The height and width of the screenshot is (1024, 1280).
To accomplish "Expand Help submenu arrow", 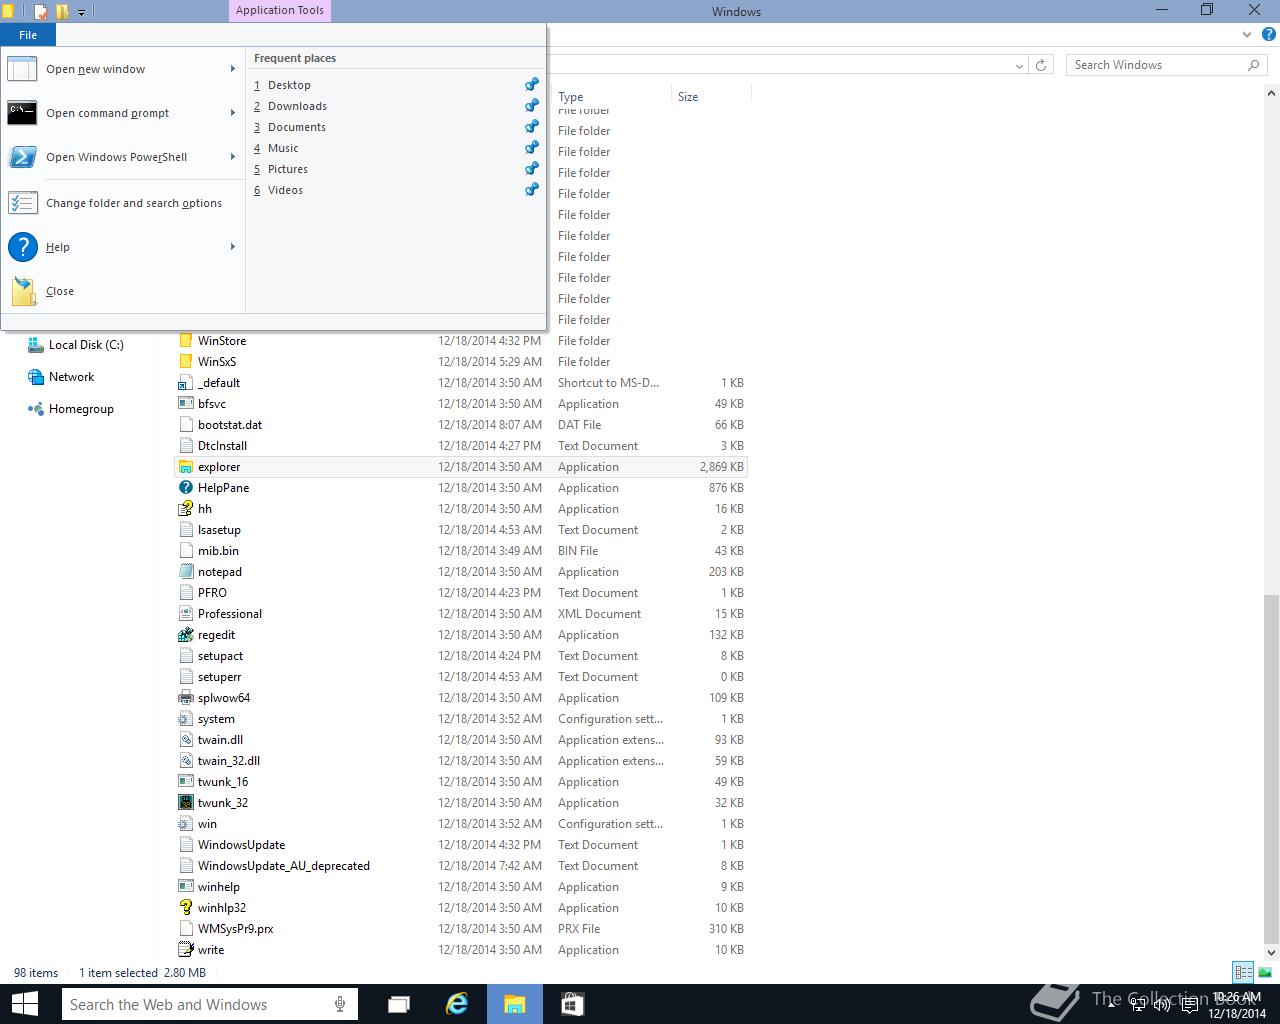I will pyautogui.click(x=233, y=247).
